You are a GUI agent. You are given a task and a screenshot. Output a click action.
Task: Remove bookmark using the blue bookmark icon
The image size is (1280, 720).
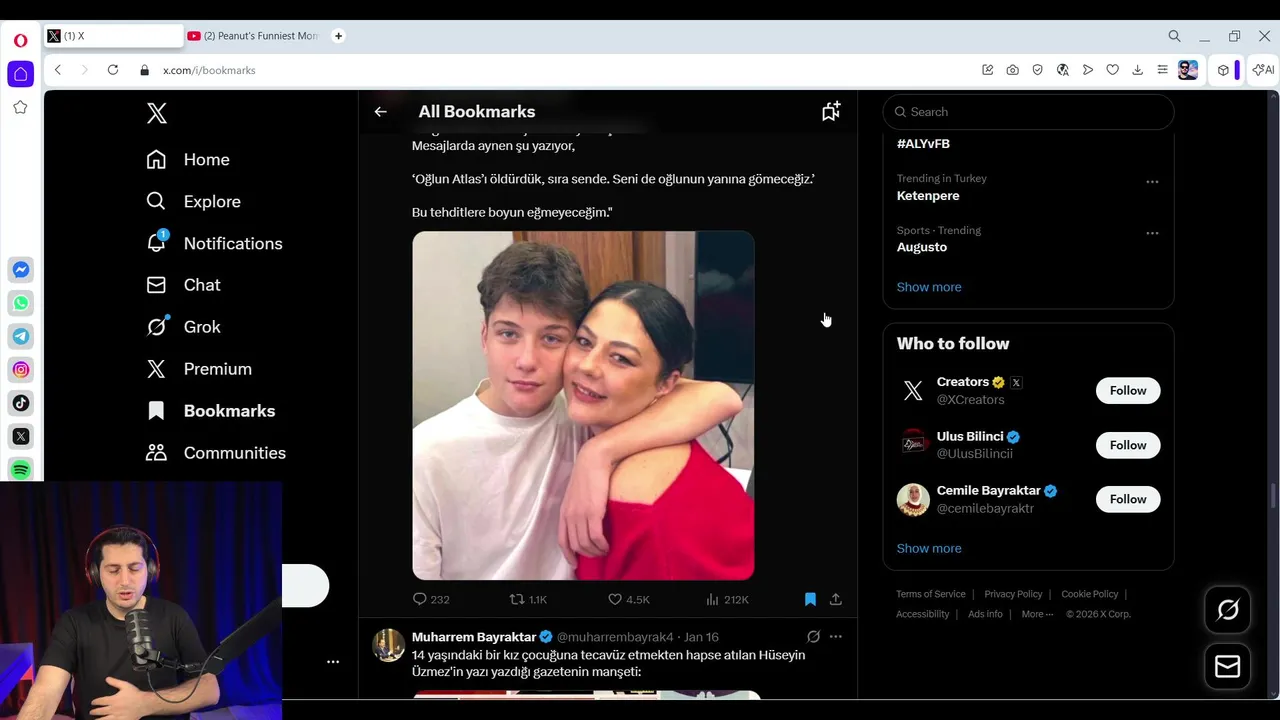tap(810, 599)
